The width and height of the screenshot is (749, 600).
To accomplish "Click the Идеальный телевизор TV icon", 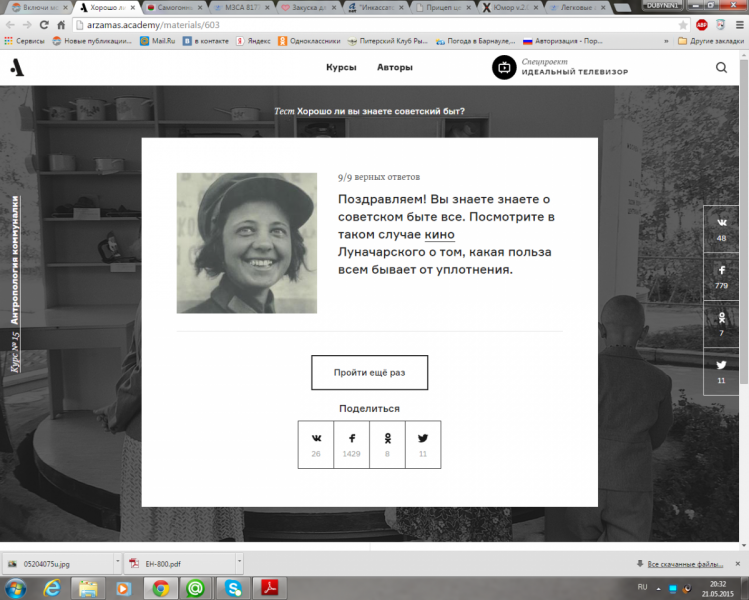I will pyautogui.click(x=504, y=67).
